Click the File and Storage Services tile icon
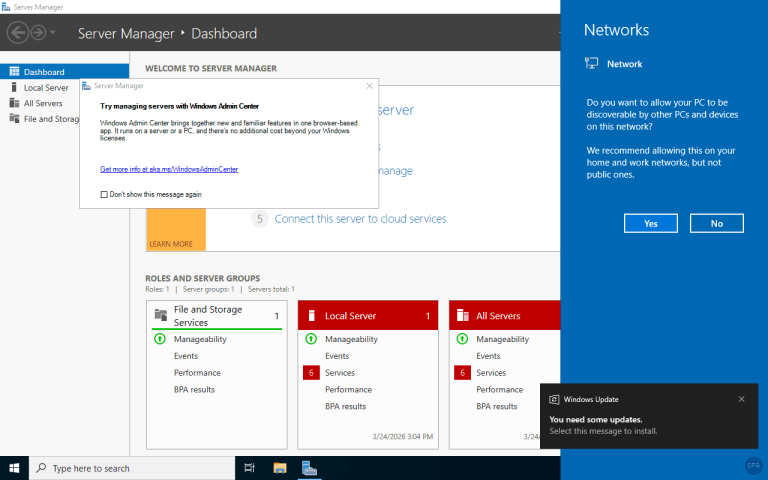This screenshot has width=768, height=480. click(161, 315)
